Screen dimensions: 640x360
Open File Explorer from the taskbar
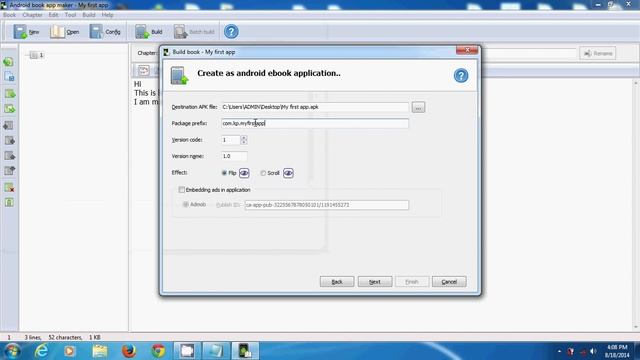100,351
